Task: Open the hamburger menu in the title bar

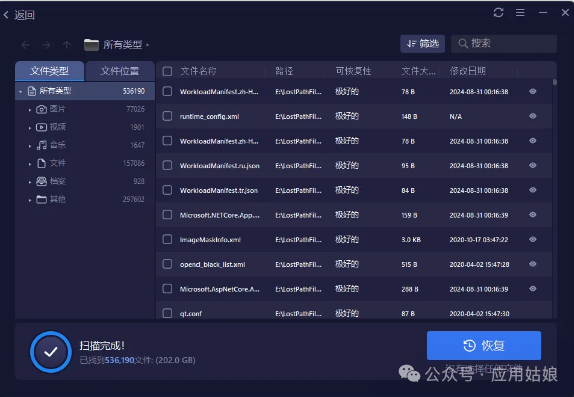Action: (x=520, y=13)
